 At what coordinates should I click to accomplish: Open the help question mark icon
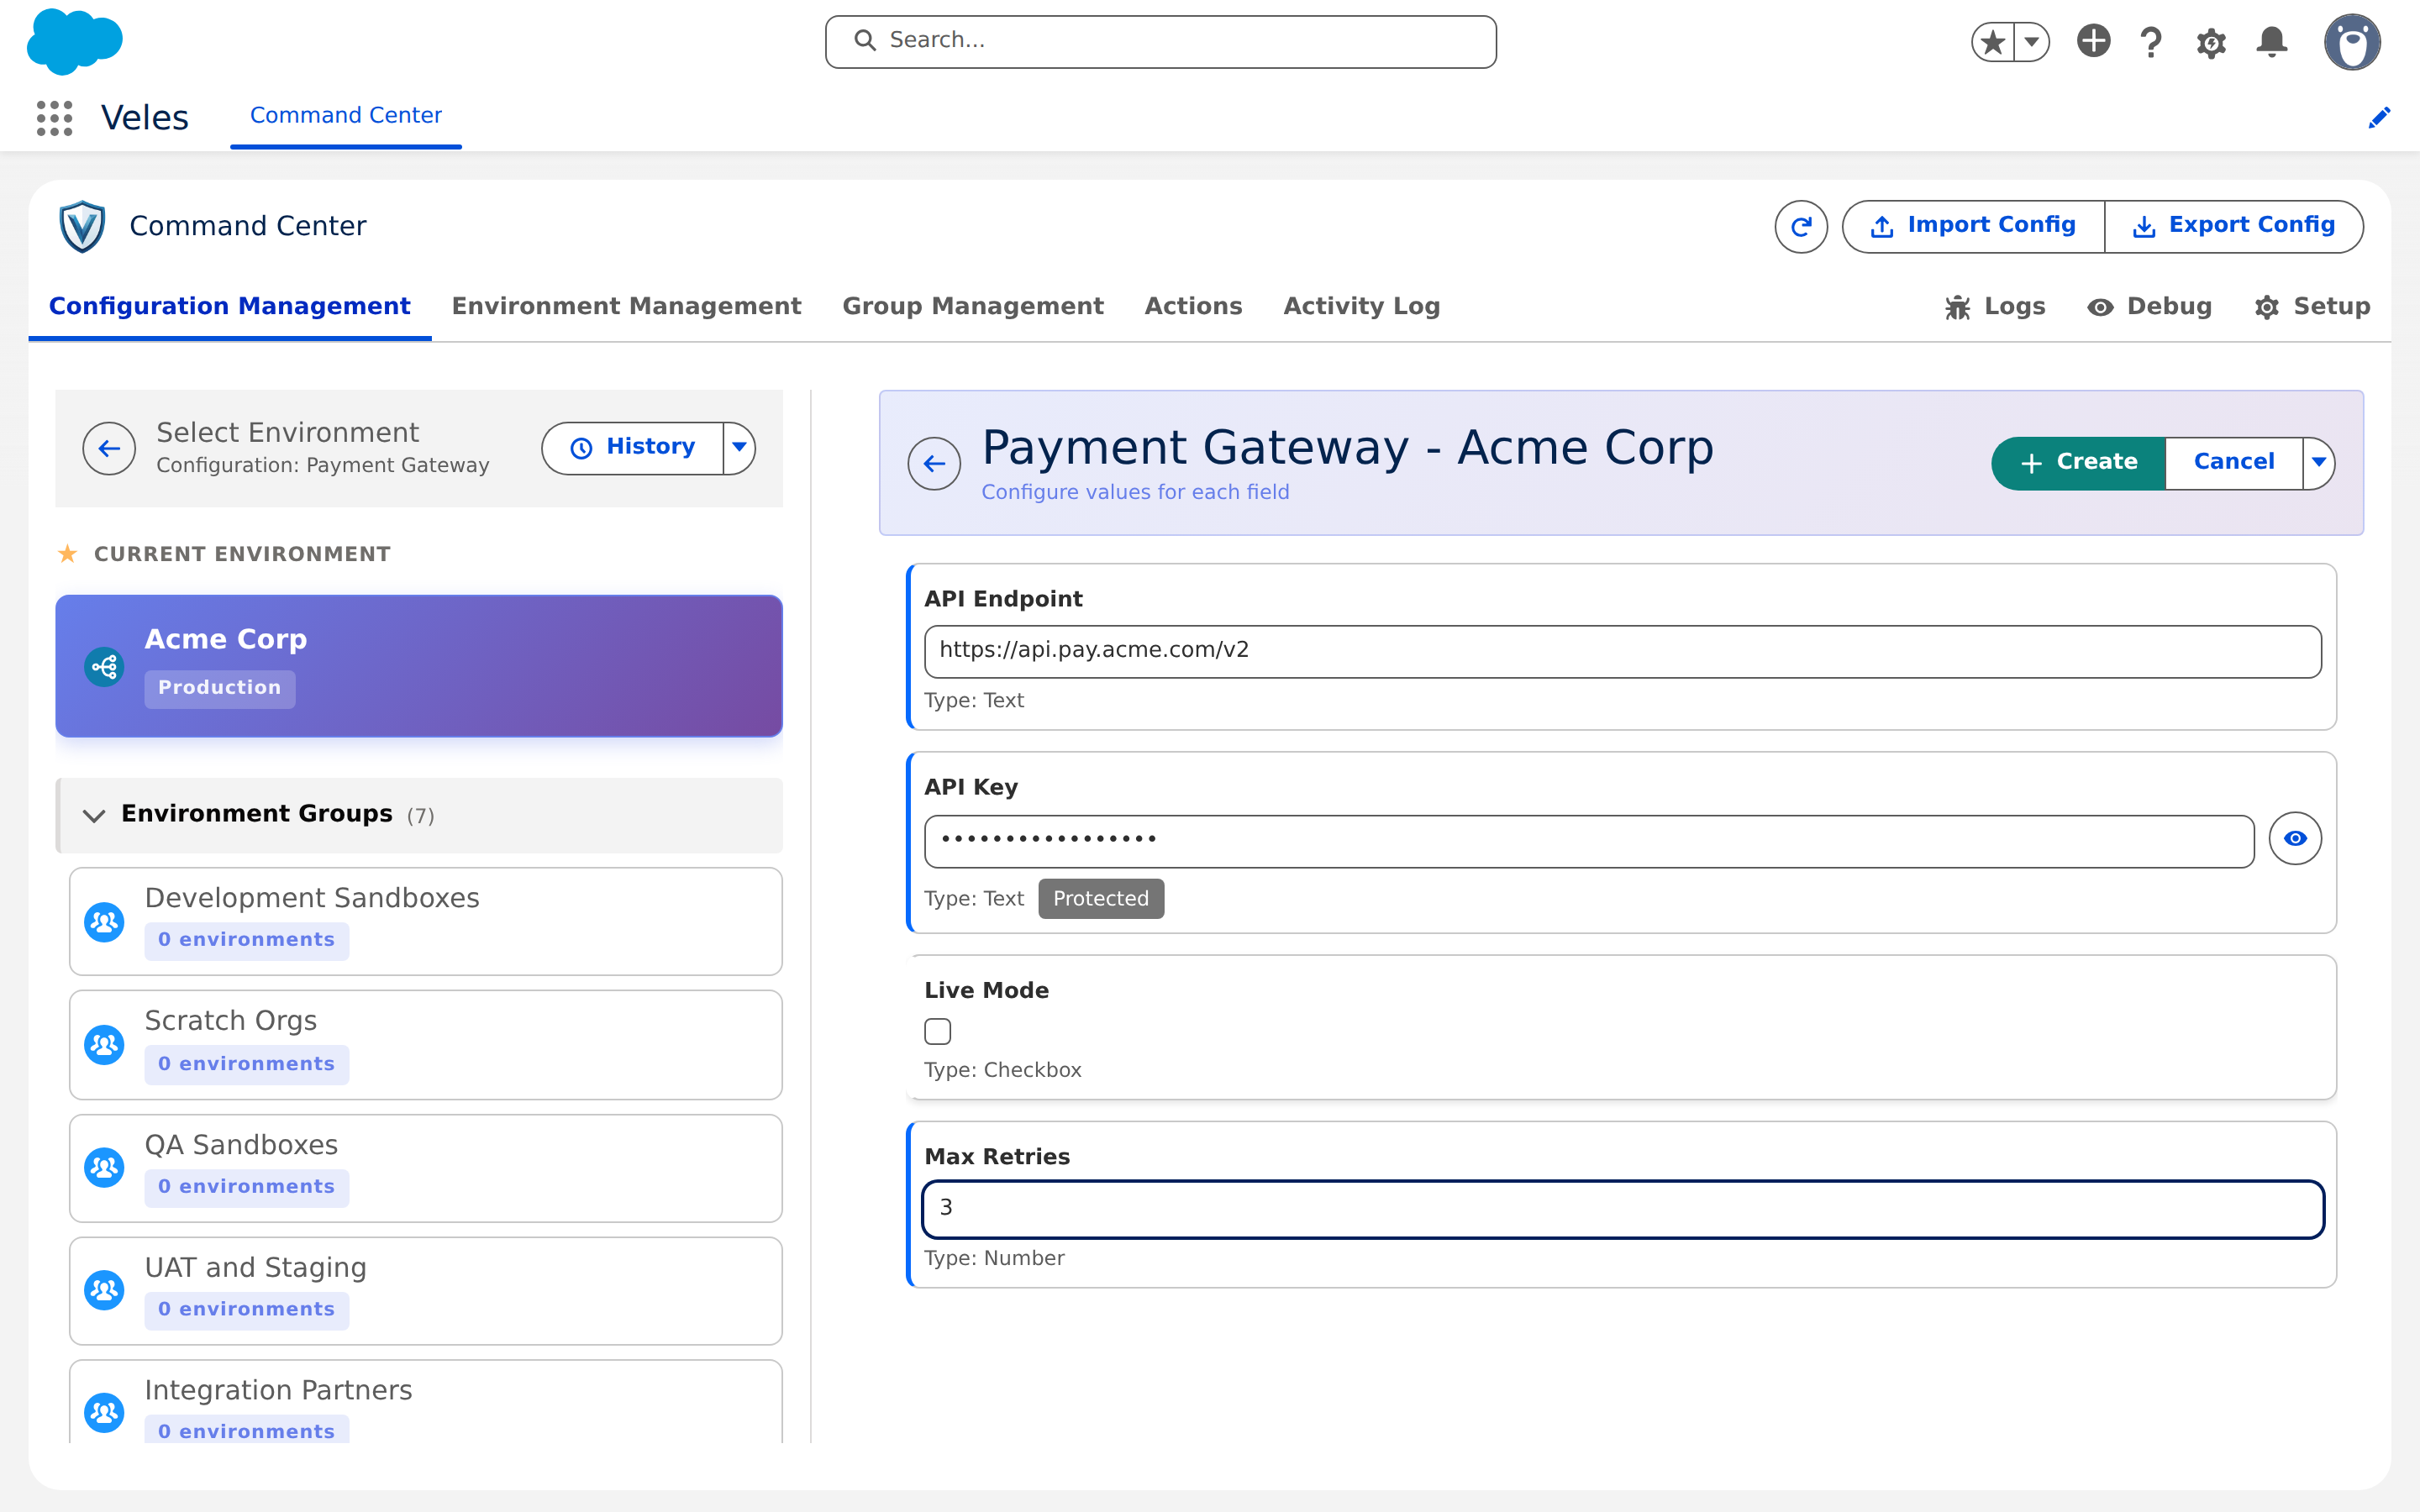(x=2151, y=42)
